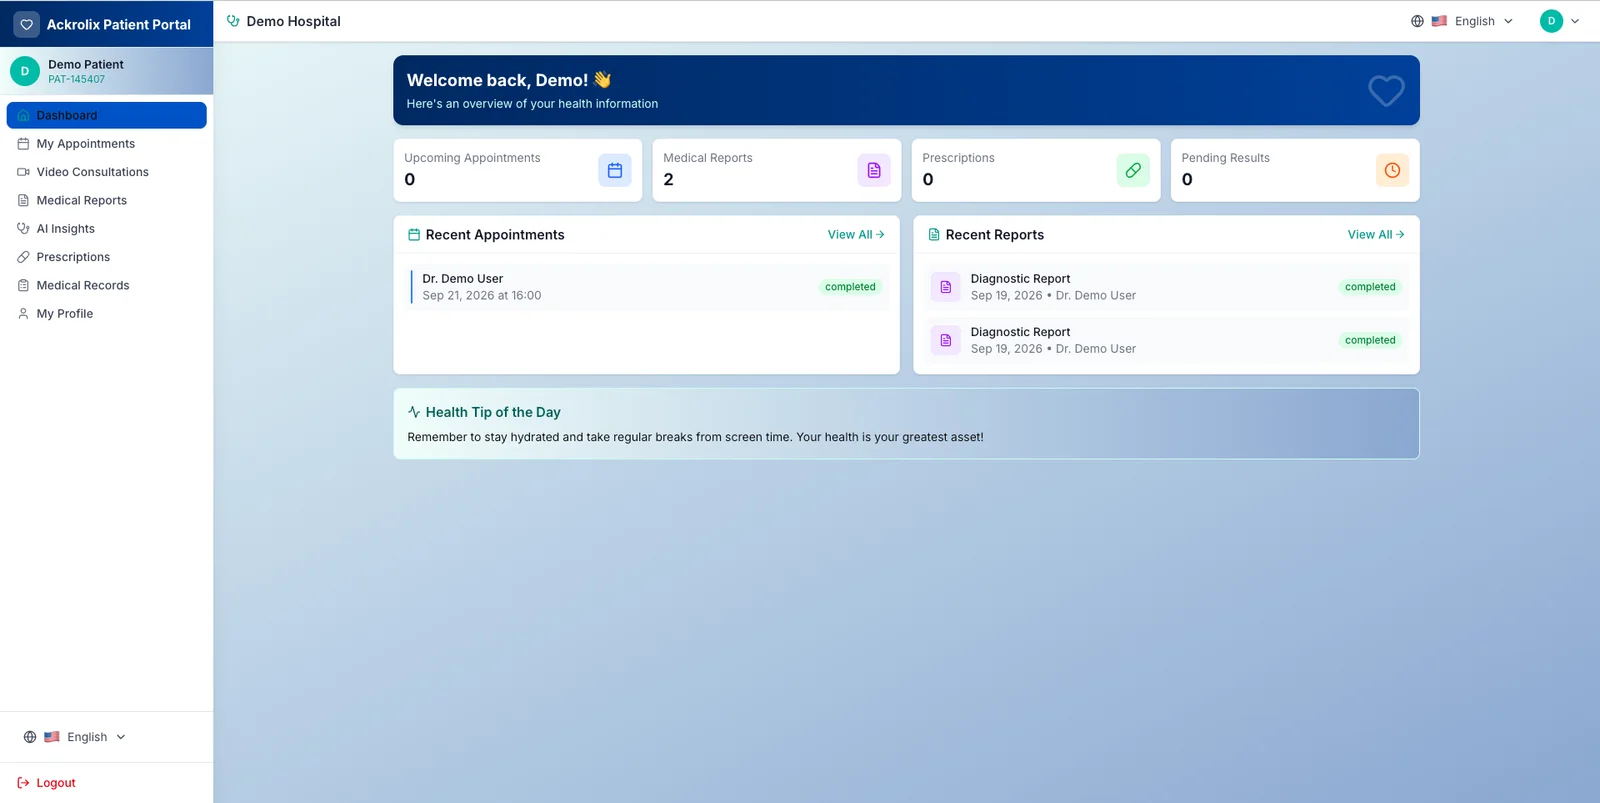
Task: Open the first Diagnostic Report entry
Action: [x=1166, y=287]
